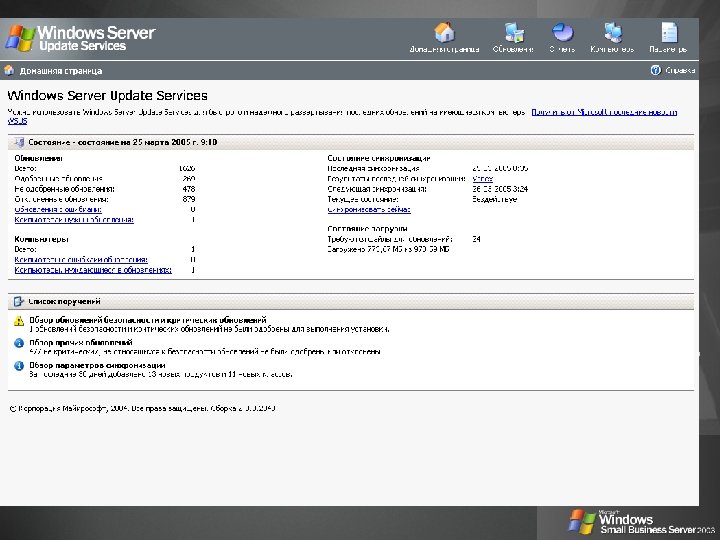Open the Успех last synchronization result link

(482, 179)
